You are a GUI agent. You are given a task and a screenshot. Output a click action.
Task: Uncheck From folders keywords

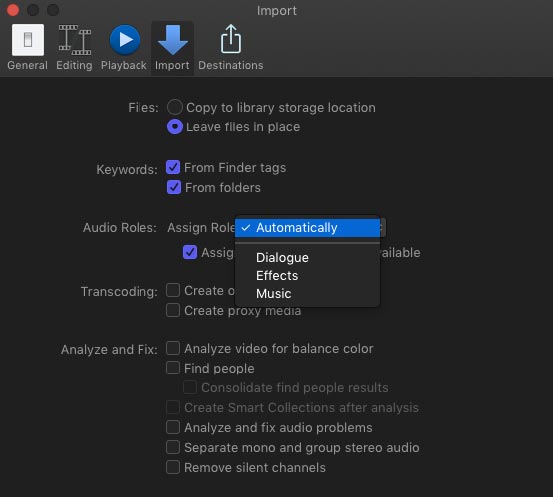(x=174, y=187)
